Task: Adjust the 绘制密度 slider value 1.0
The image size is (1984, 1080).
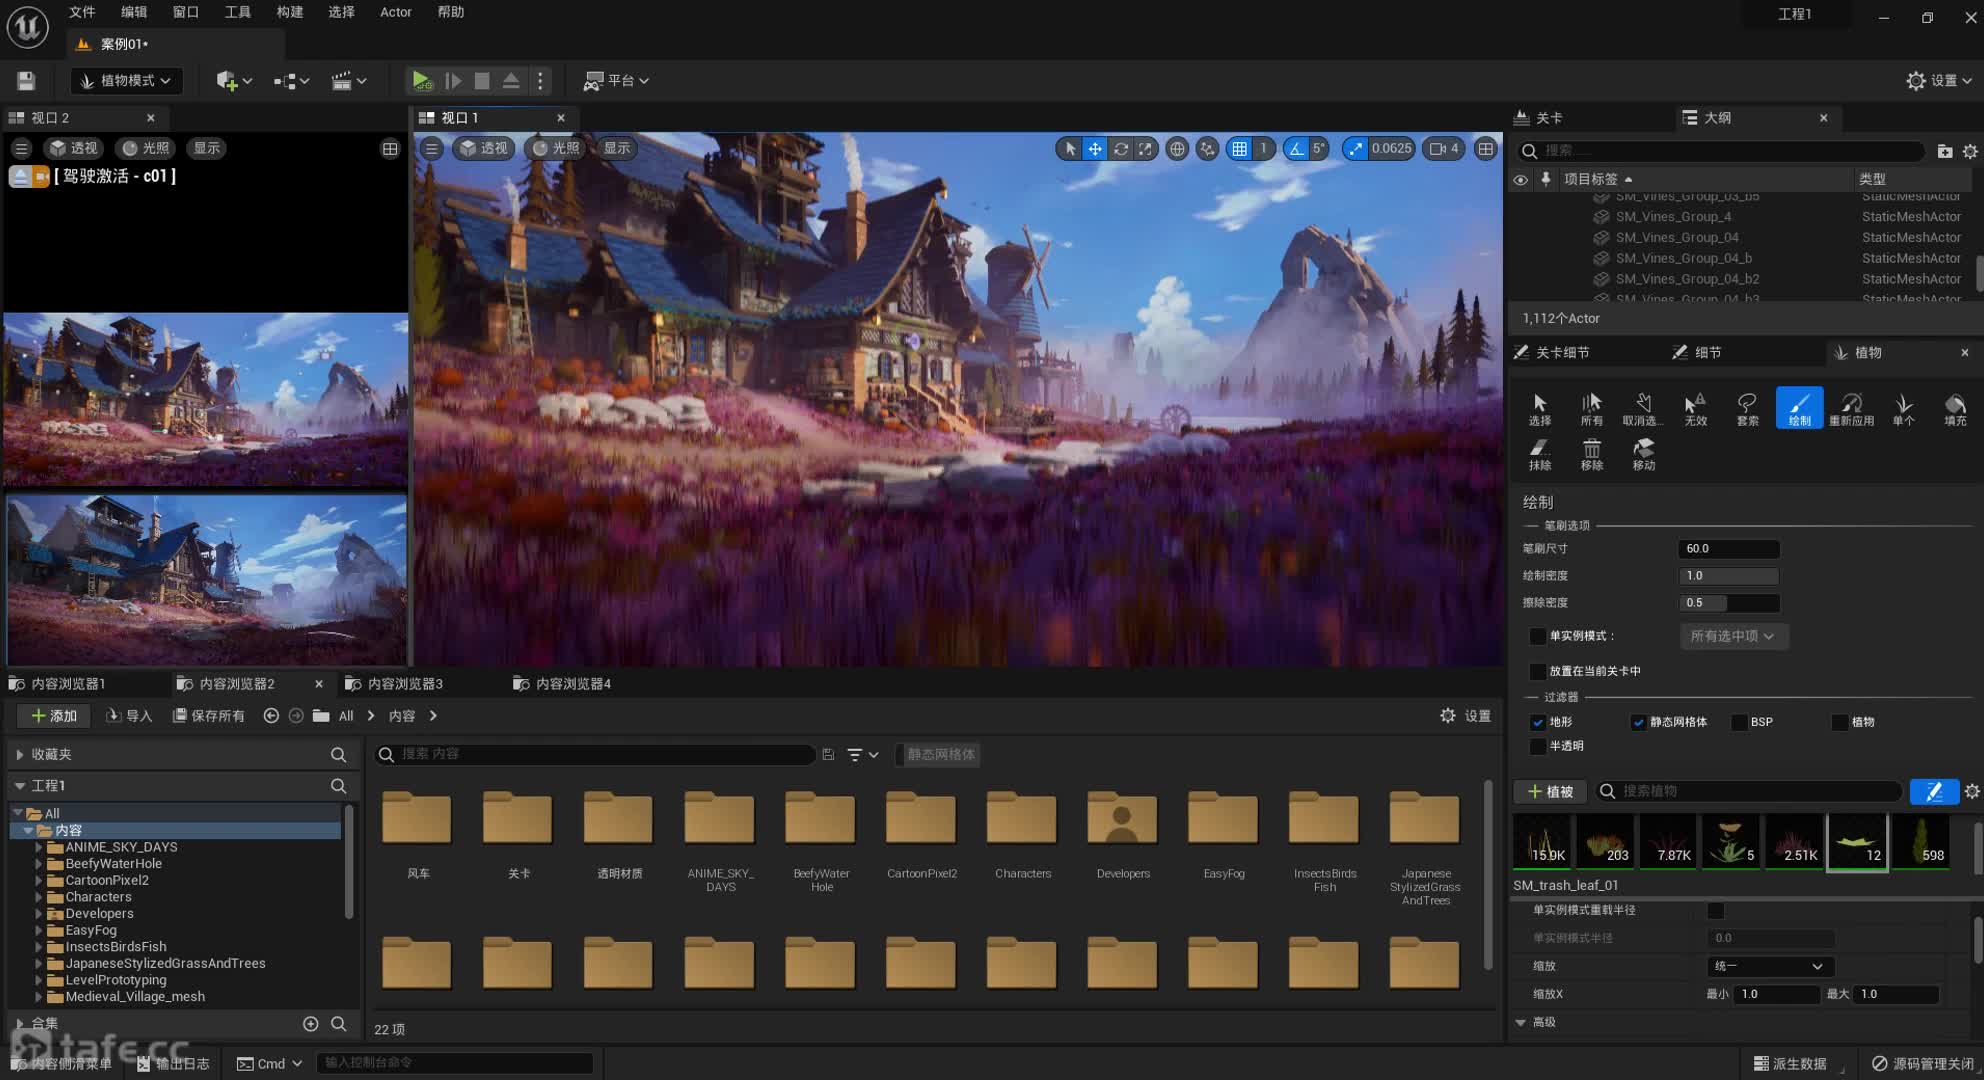Action: point(1728,576)
